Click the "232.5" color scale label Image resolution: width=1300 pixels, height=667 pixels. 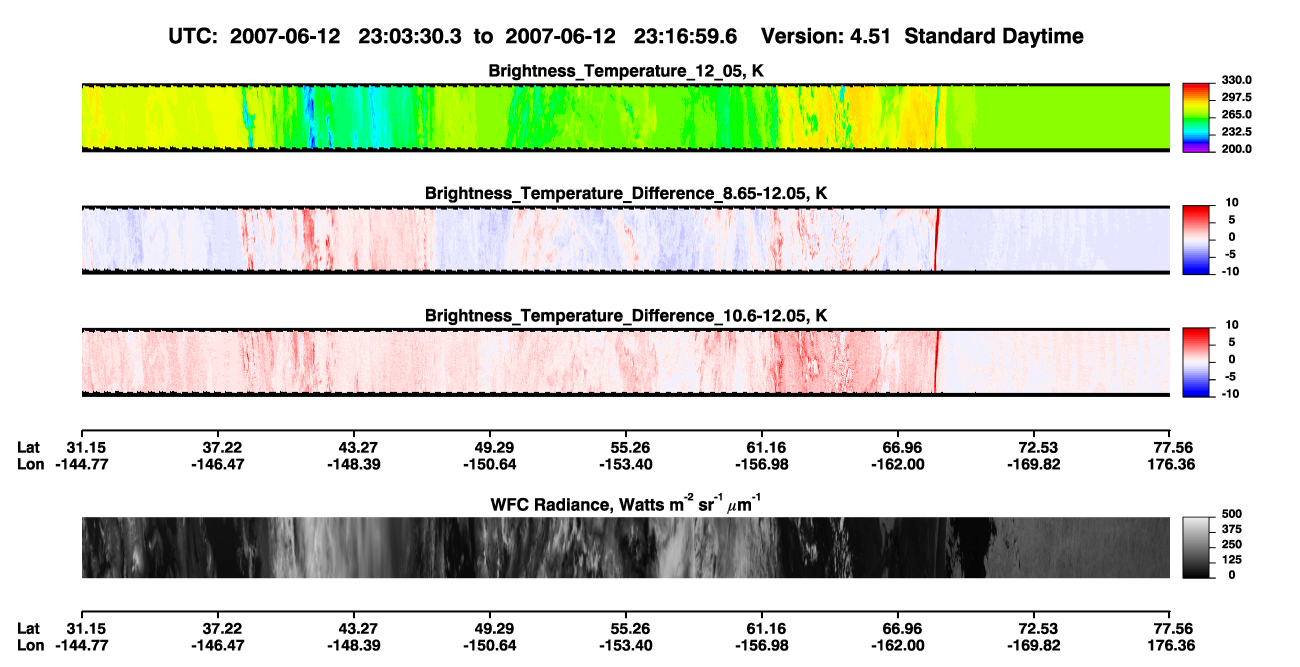pos(1236,131)
